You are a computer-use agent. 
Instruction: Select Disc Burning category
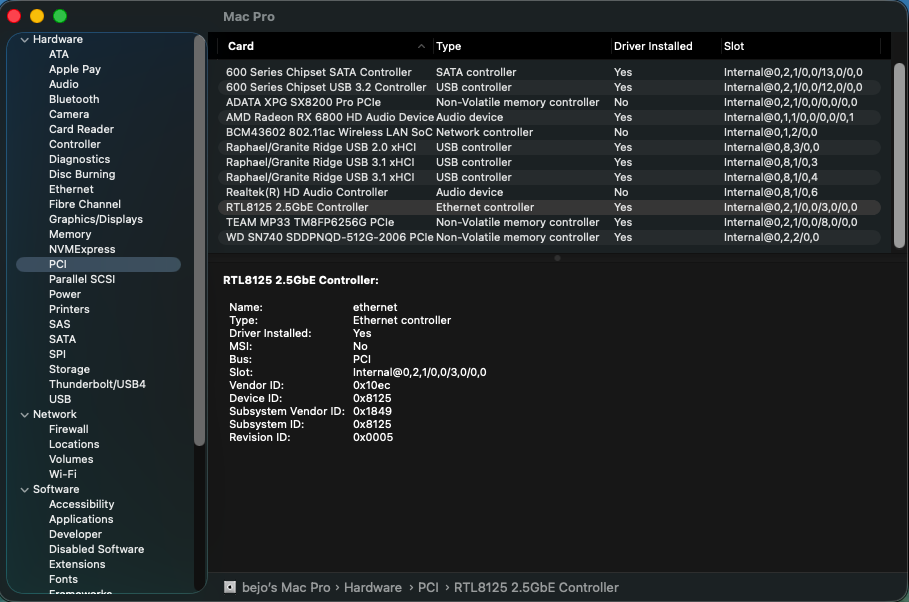click(82, 175)
